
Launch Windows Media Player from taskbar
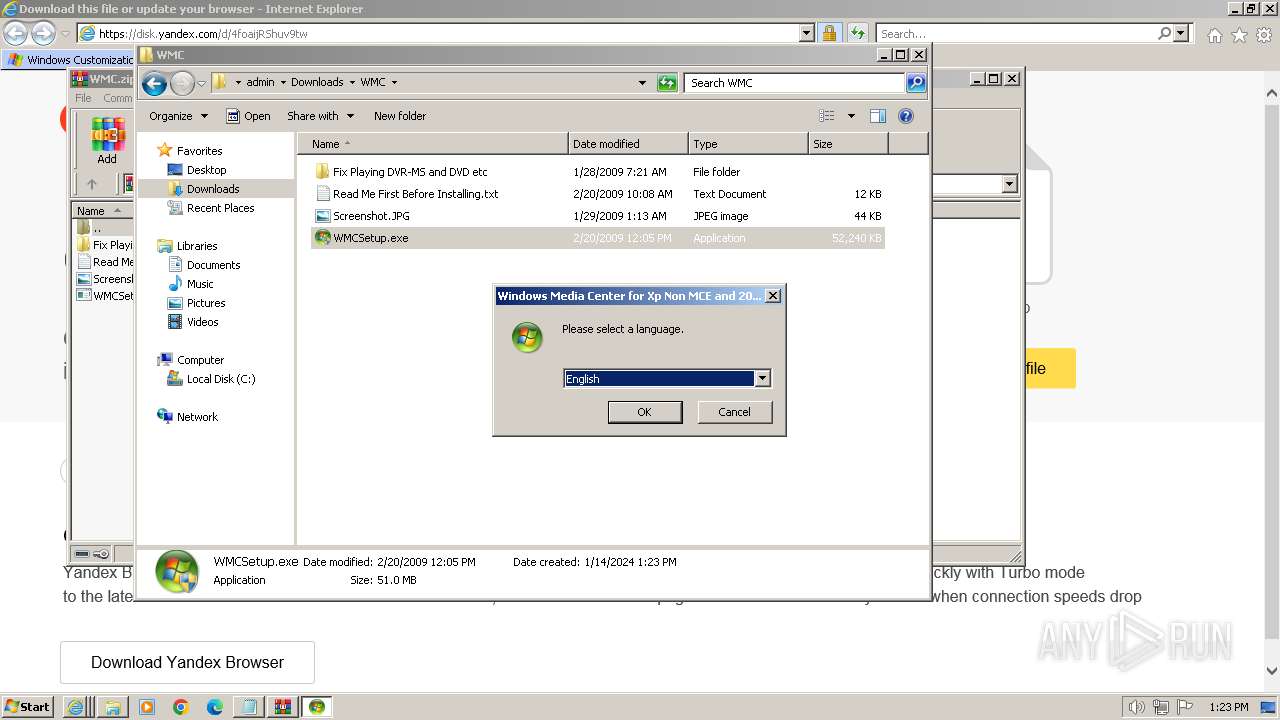147,707
